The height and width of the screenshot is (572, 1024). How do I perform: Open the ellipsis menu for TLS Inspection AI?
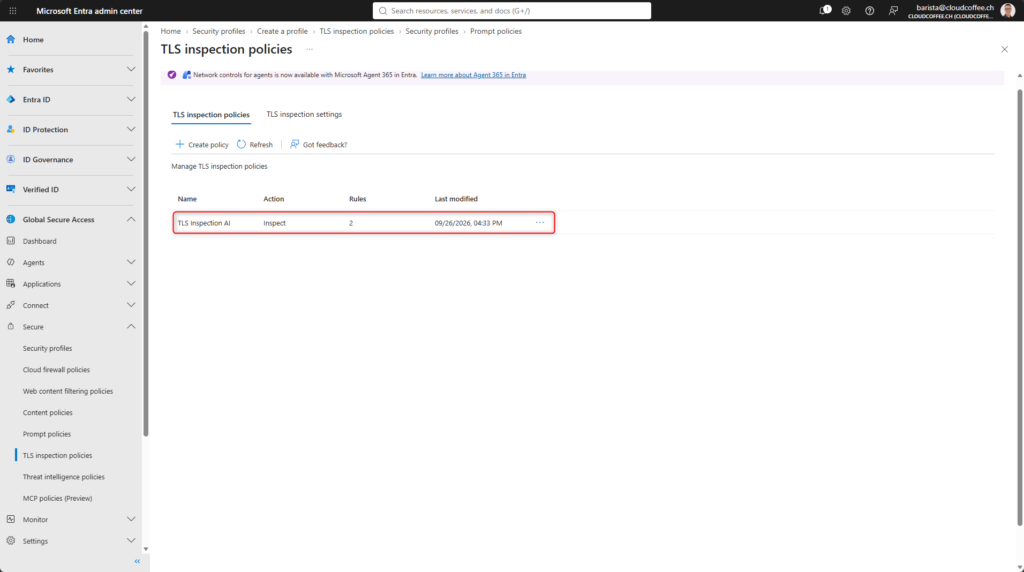coord(539,223)
